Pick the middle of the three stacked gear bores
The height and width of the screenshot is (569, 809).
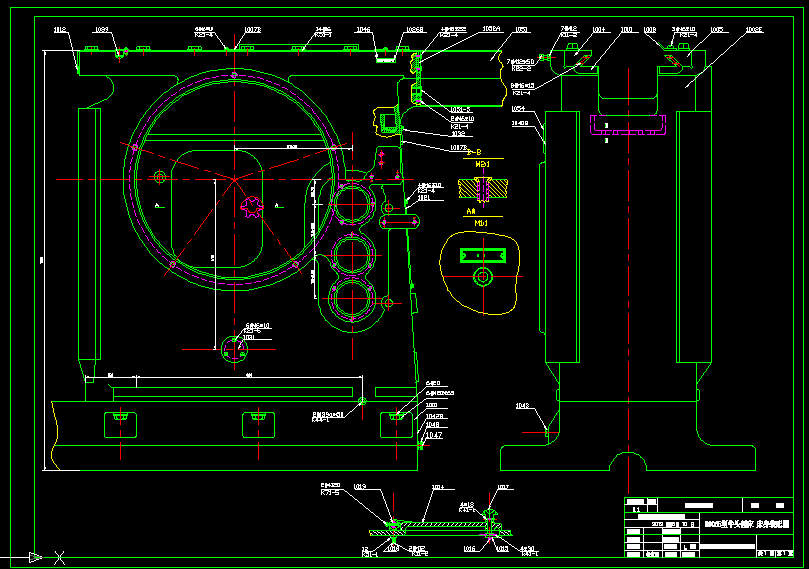[352, 255]
